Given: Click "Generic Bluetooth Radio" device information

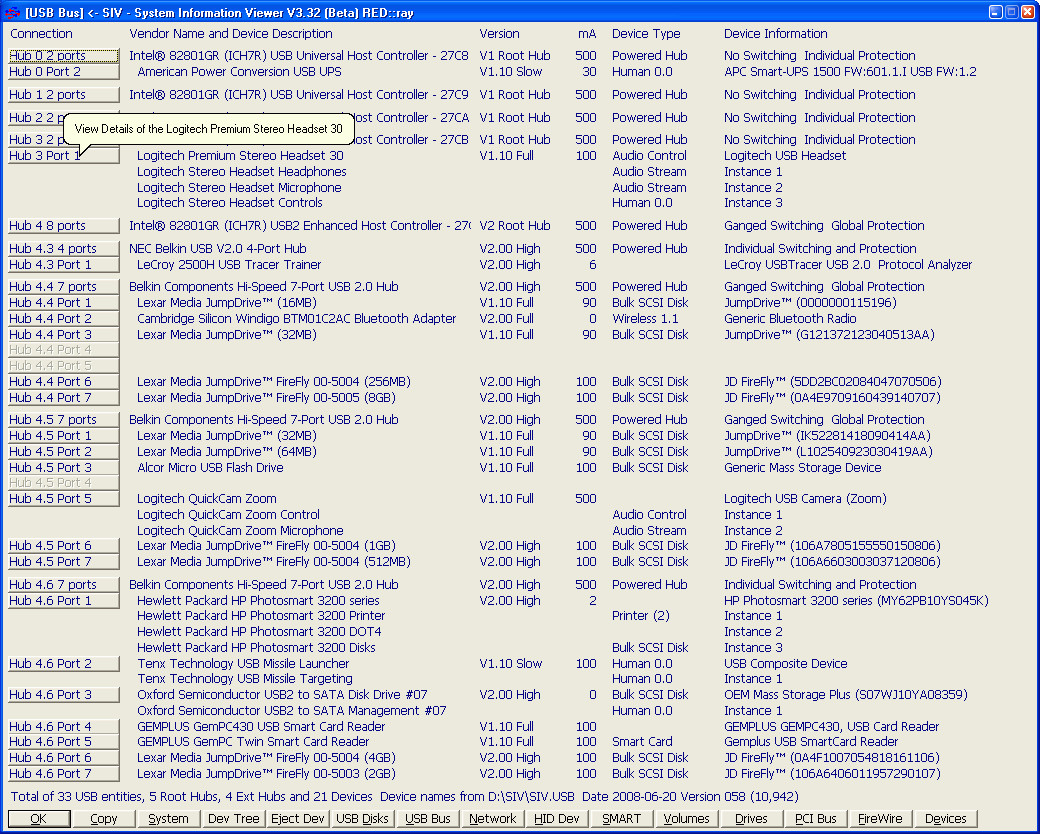Looking at the screenshot, I should [790, 318].
